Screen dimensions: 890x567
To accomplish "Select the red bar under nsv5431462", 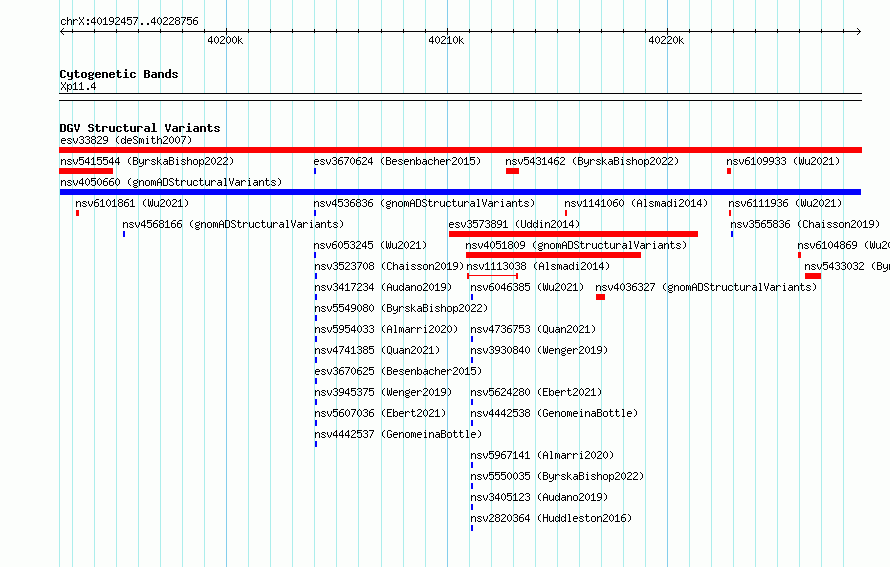I will point(513,171).
